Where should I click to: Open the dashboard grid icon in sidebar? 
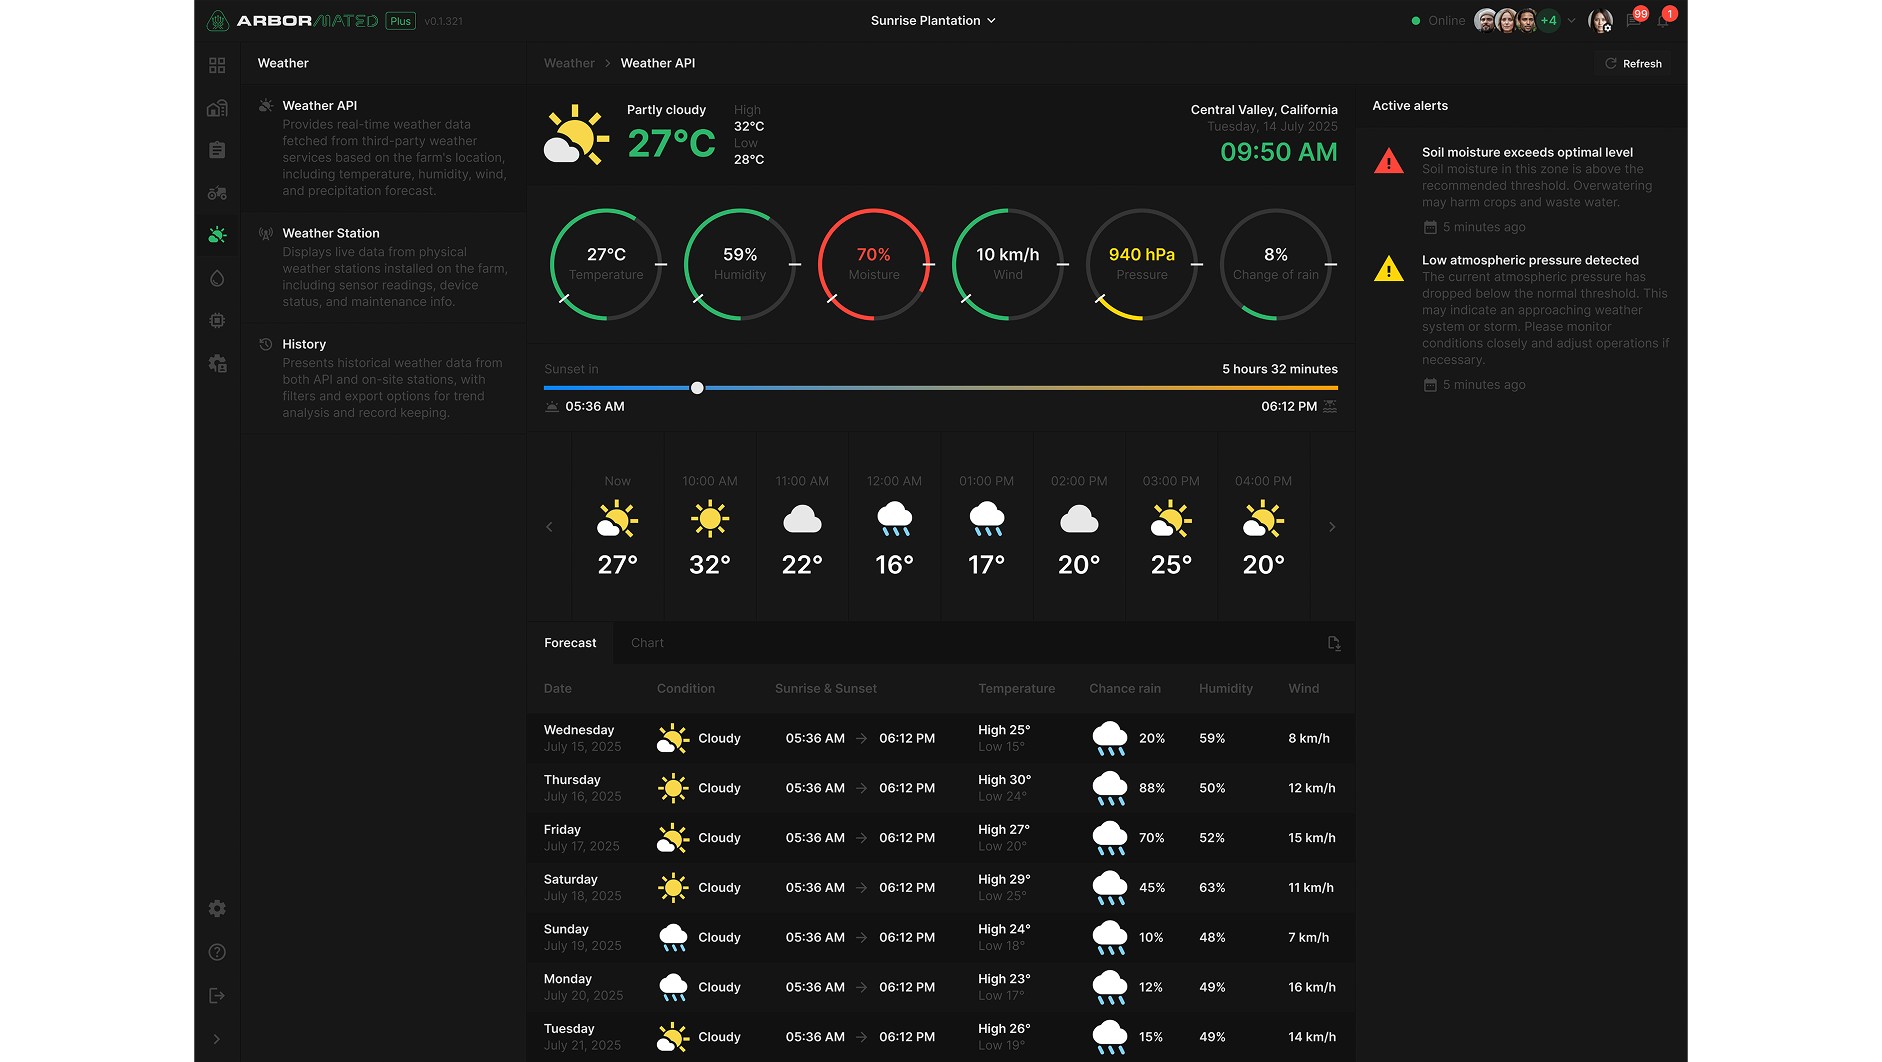point(217,65)
